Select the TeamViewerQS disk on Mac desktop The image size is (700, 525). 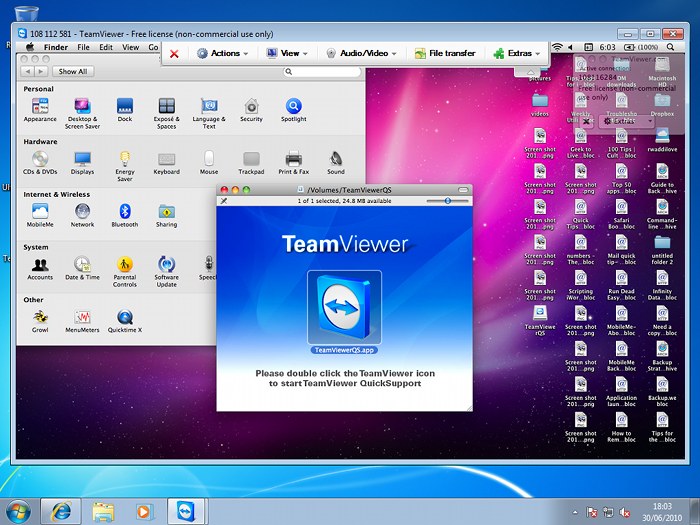(x=540, y=321)
